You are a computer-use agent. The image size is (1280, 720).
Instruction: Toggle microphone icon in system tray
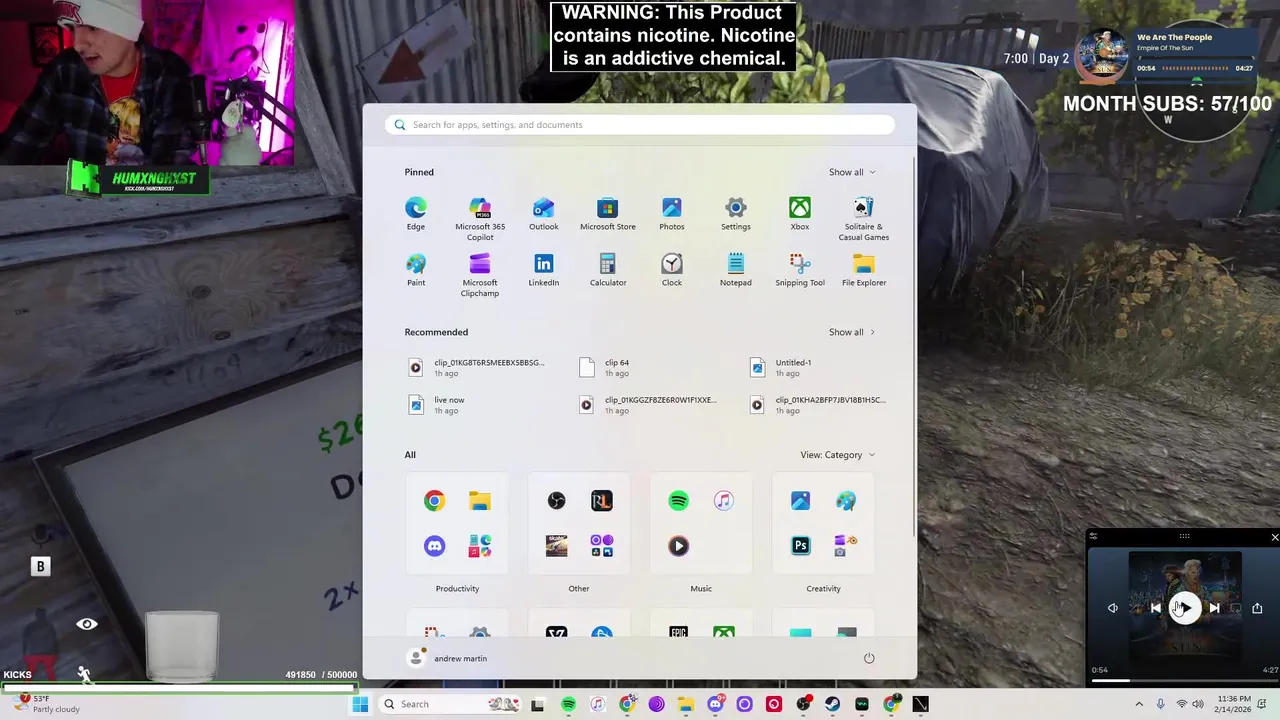pyautogui.click(x=1160, y=704)
